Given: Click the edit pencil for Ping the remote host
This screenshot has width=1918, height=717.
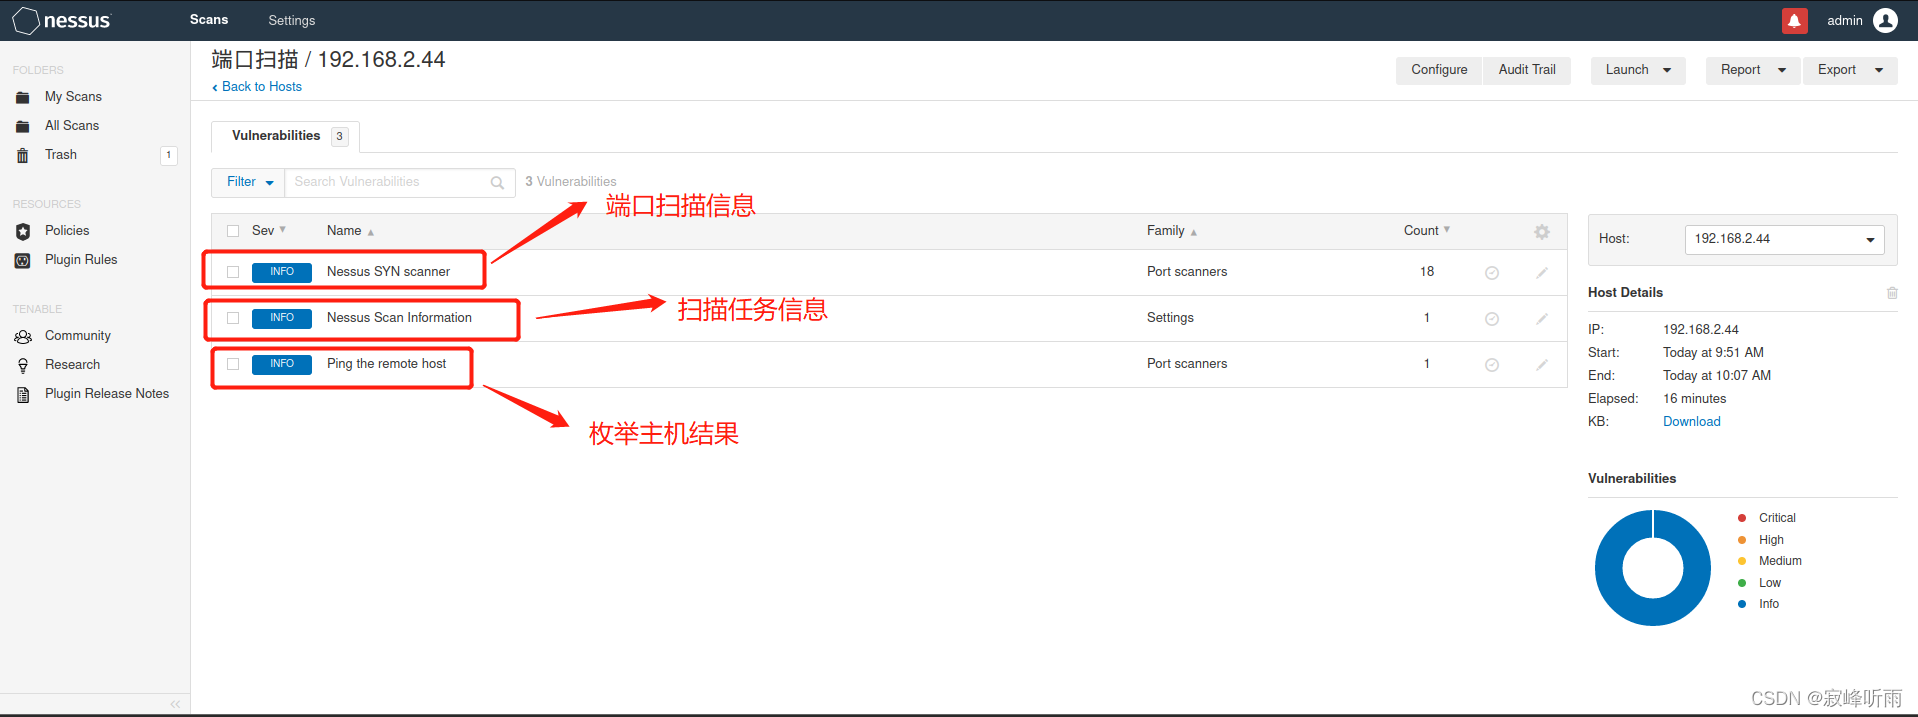Looking at the screenshot, I should pos(1542,364).
